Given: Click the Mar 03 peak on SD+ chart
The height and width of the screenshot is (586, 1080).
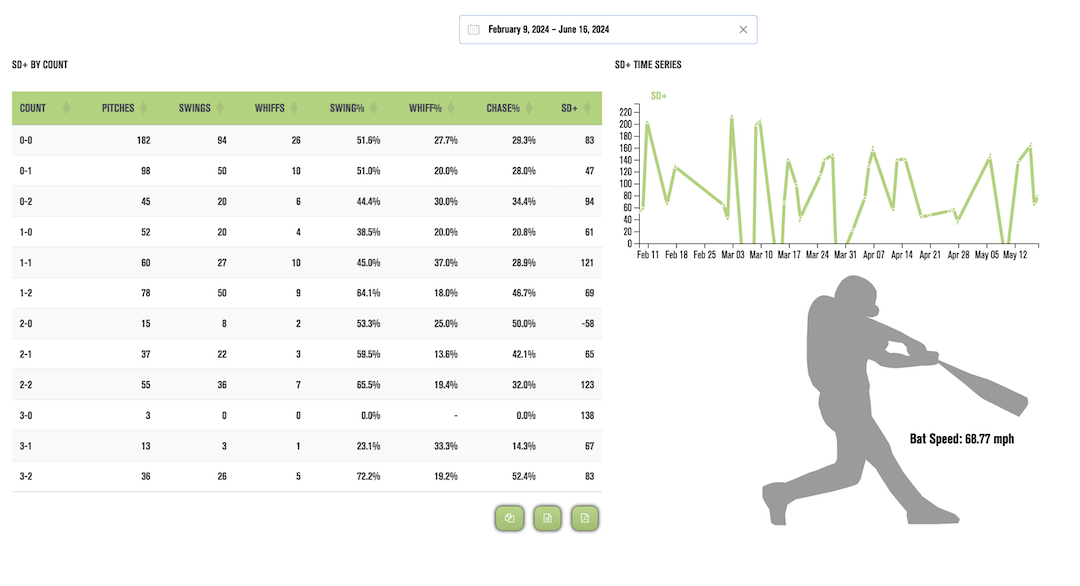Looking at the screenshot, I should point(731,117).
